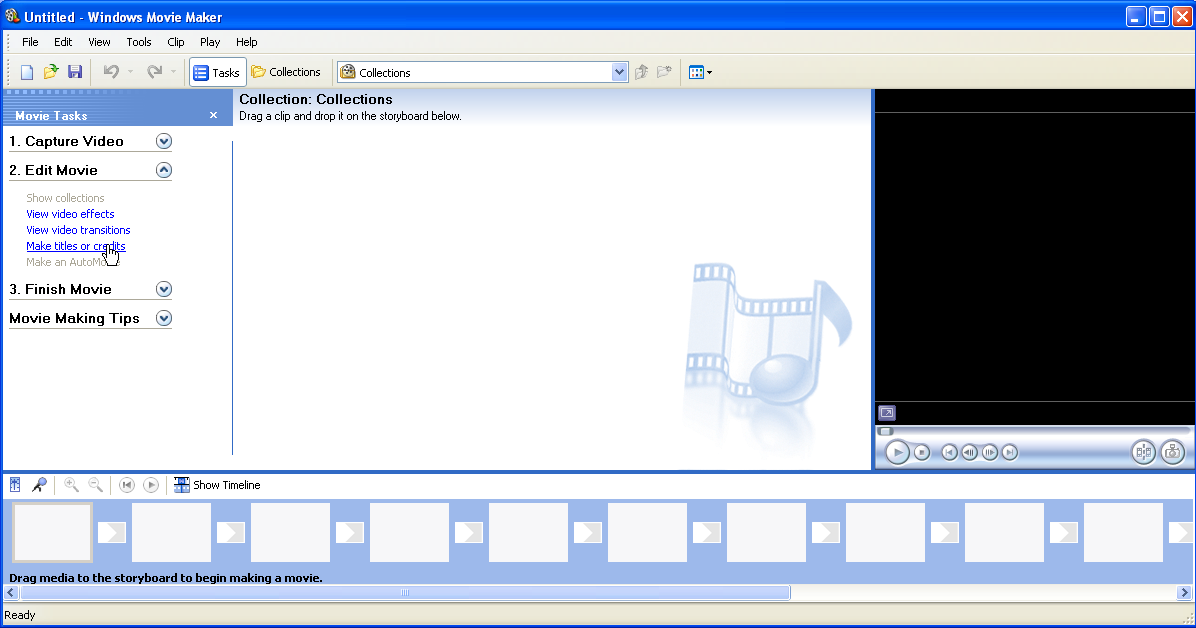Expand the Finish Movie section
This screenshot has width=1196, height=628.
click(164, 289)
